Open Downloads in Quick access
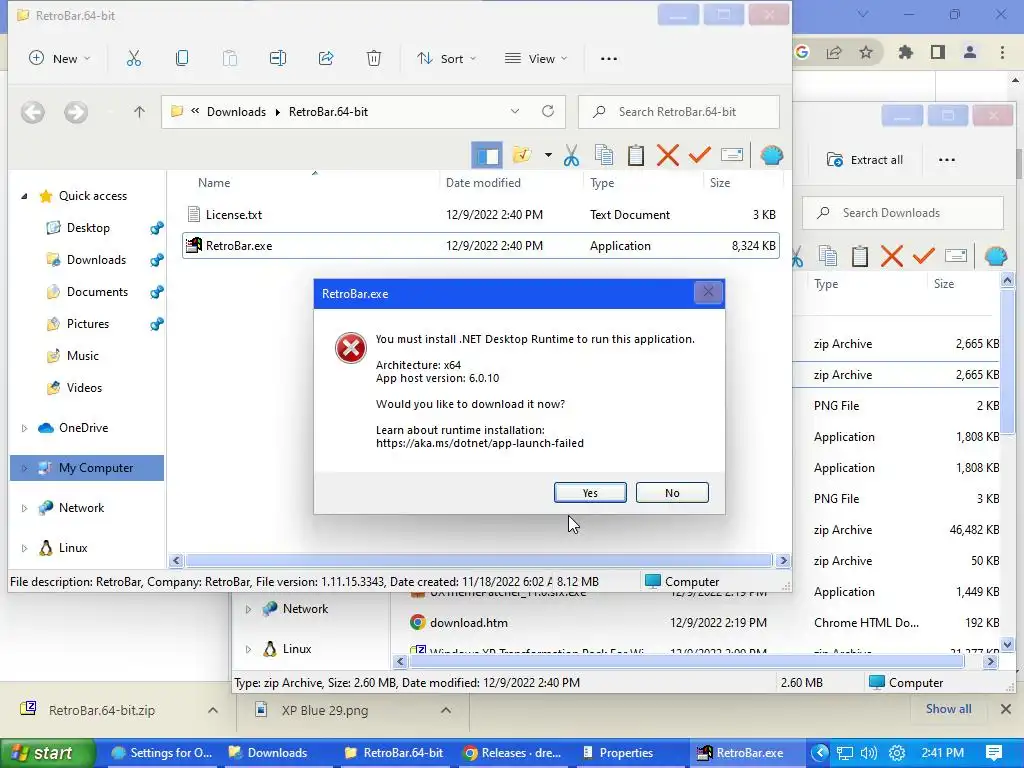 pos(96,260)
